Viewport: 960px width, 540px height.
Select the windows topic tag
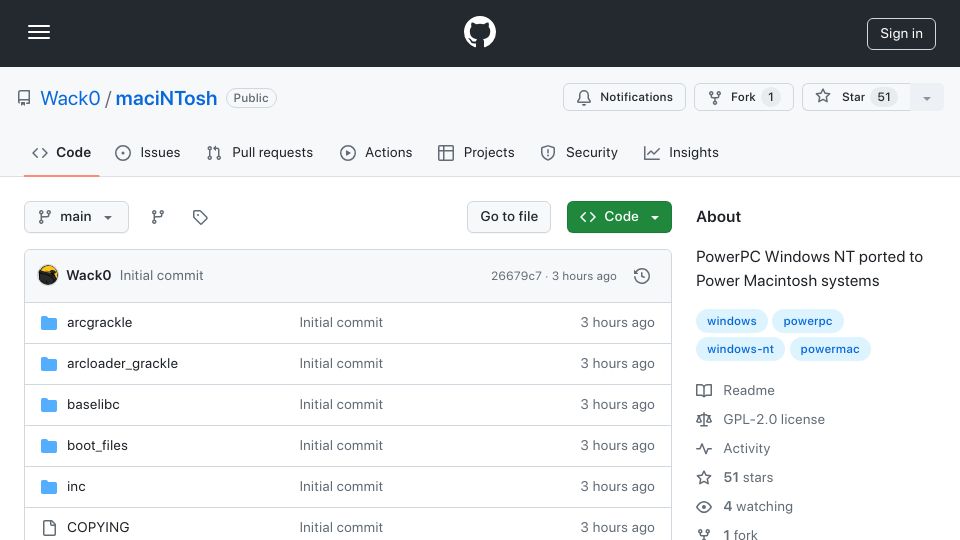point(732,321)
